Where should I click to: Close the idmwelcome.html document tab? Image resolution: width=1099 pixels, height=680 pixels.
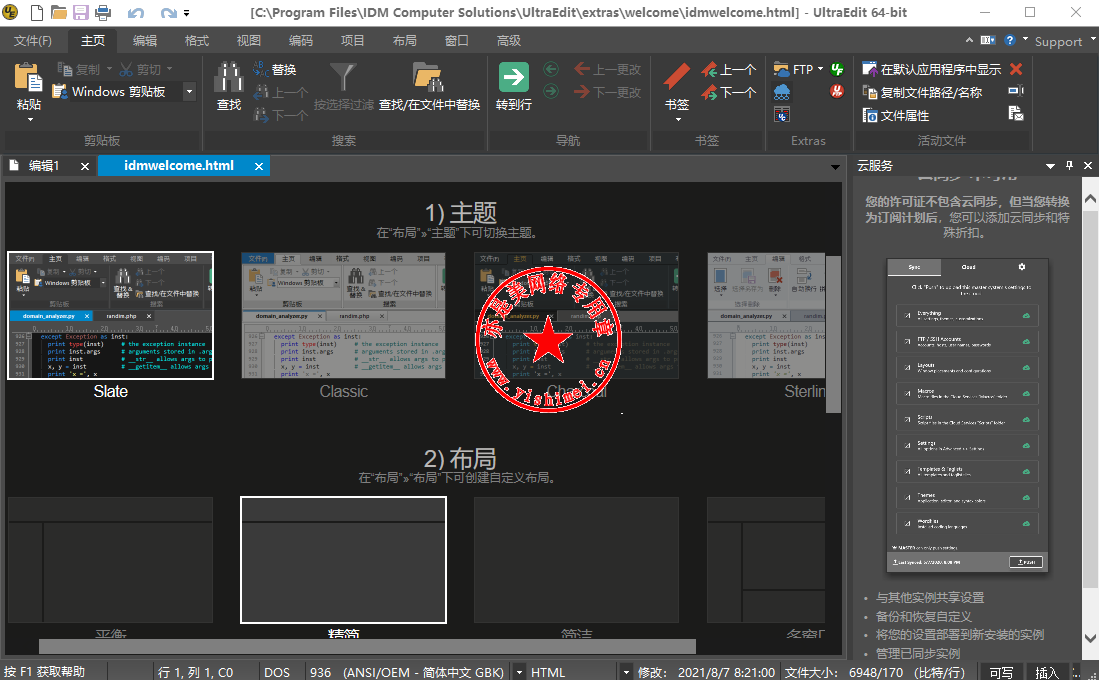pyautogui.click(x=259, y=166)
